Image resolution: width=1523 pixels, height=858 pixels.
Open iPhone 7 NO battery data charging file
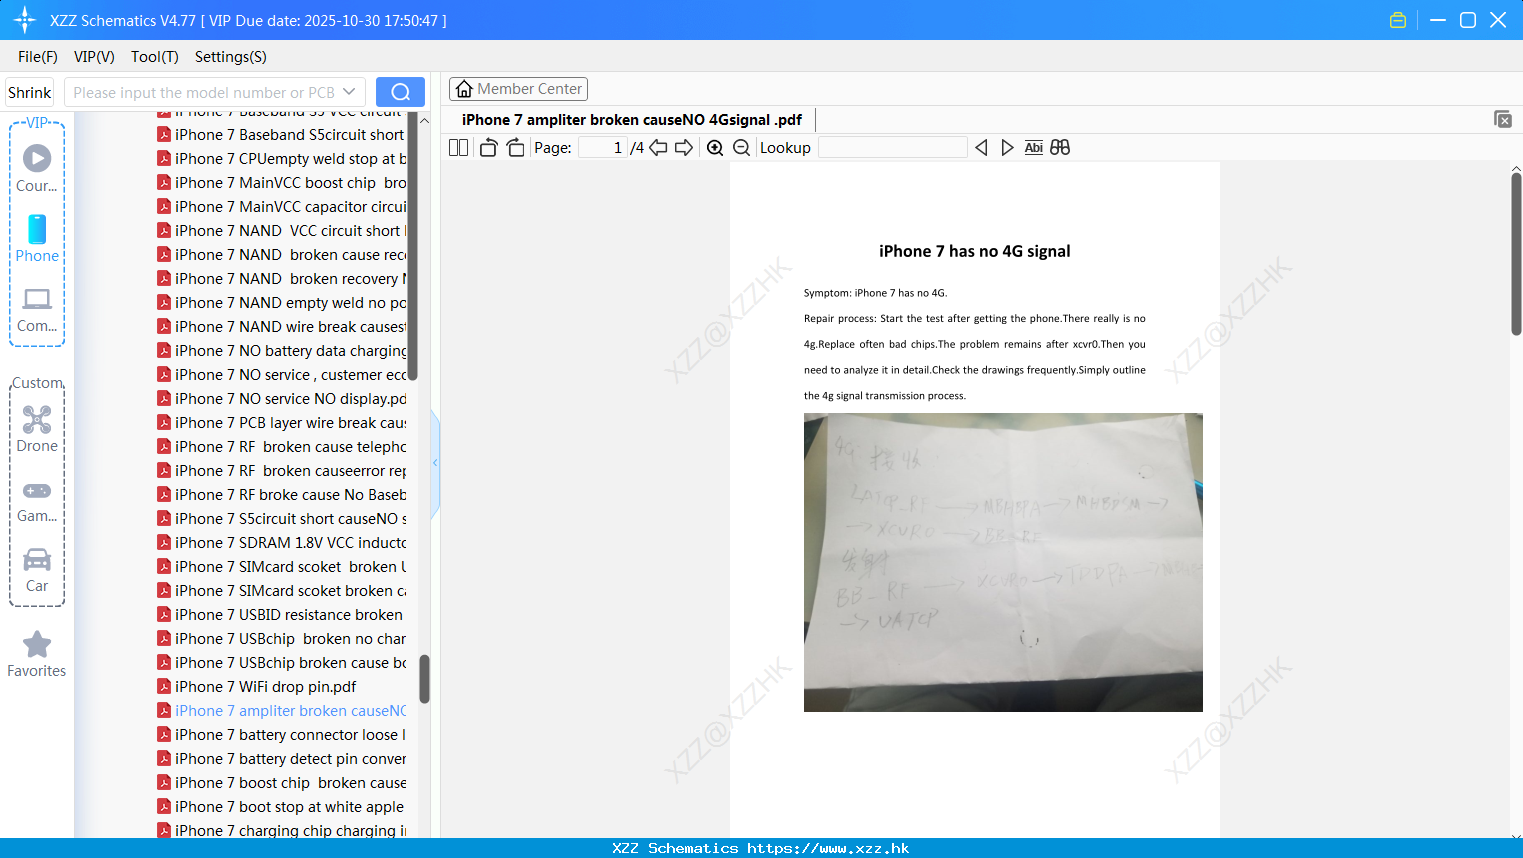pyautogui.click(x=281, y=351)
